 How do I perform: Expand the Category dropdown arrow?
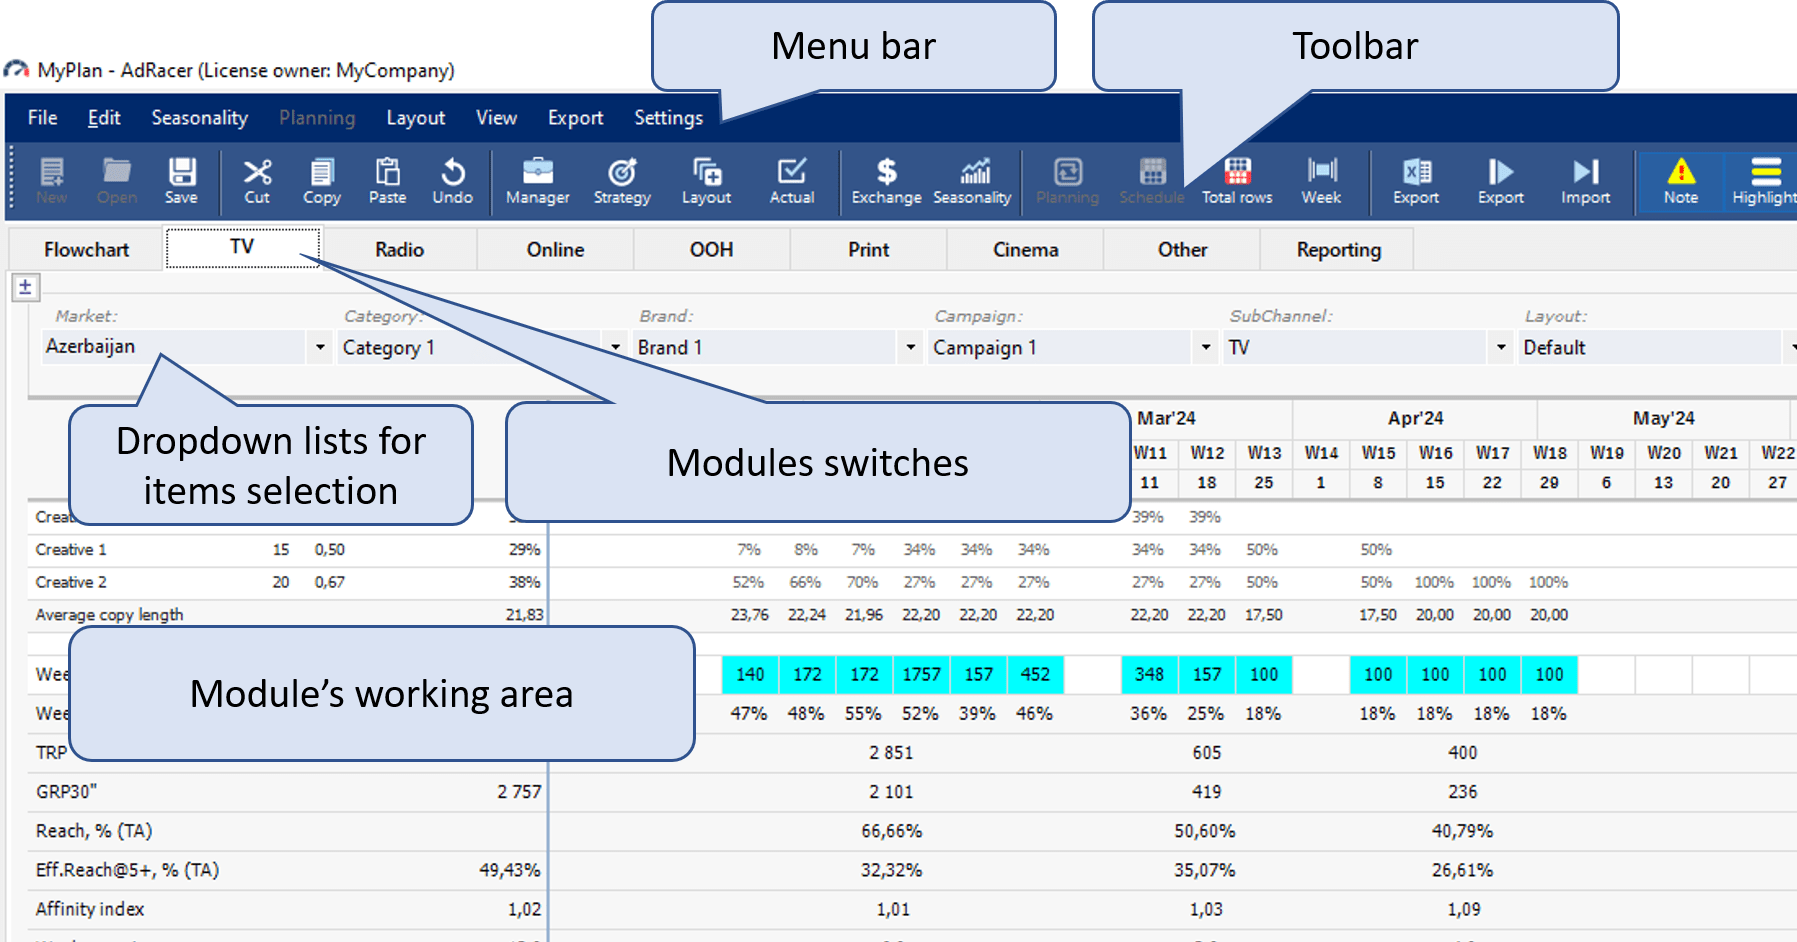(x=615, y=347)
